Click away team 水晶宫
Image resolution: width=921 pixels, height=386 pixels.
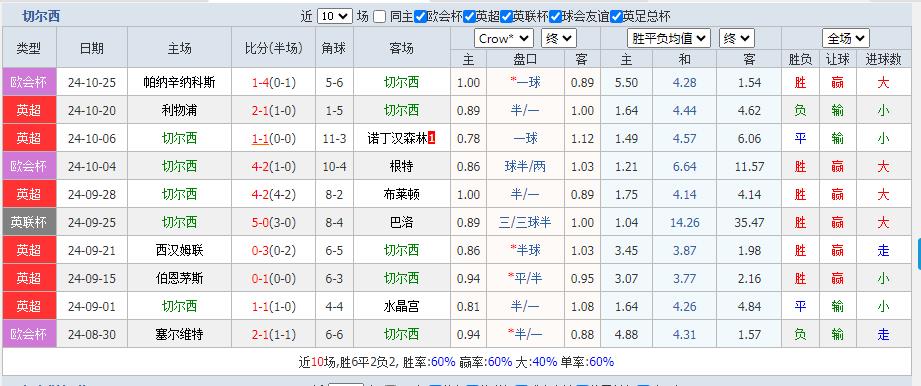point(402,307)
